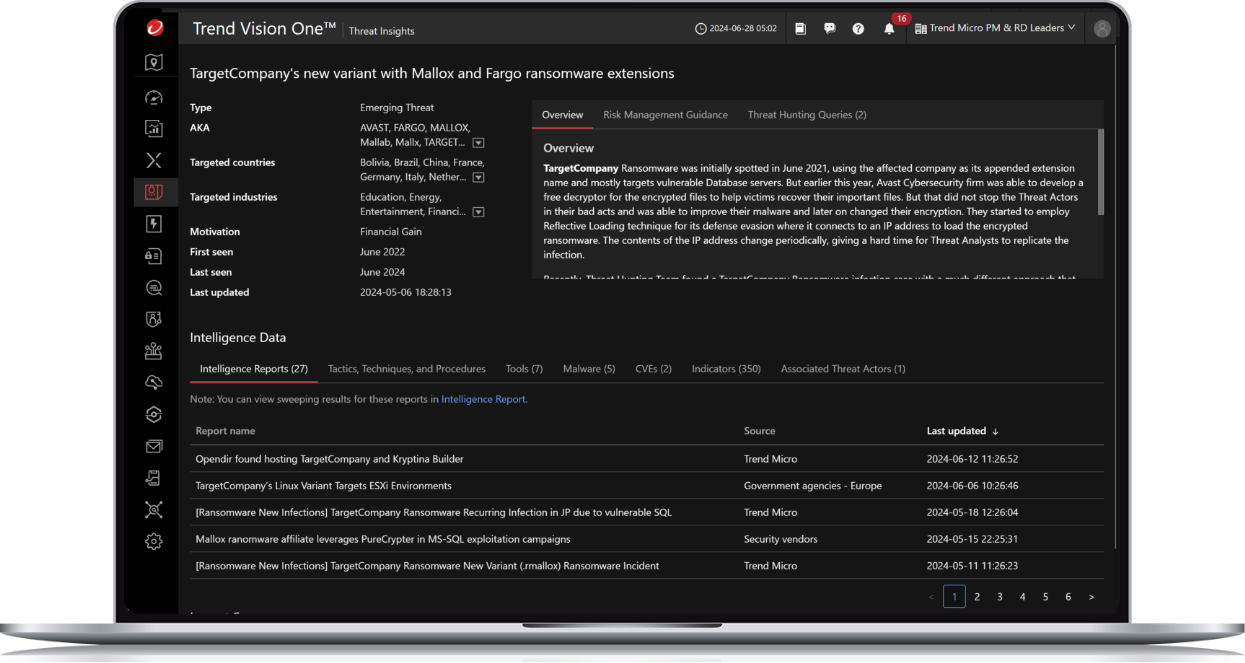Open the cloud security sidebar icon

pos(154,382)
